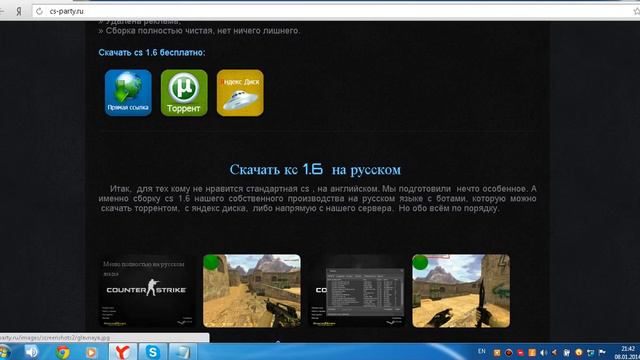Switch to Yandex Browser in the taskbar

click(122, 352)
